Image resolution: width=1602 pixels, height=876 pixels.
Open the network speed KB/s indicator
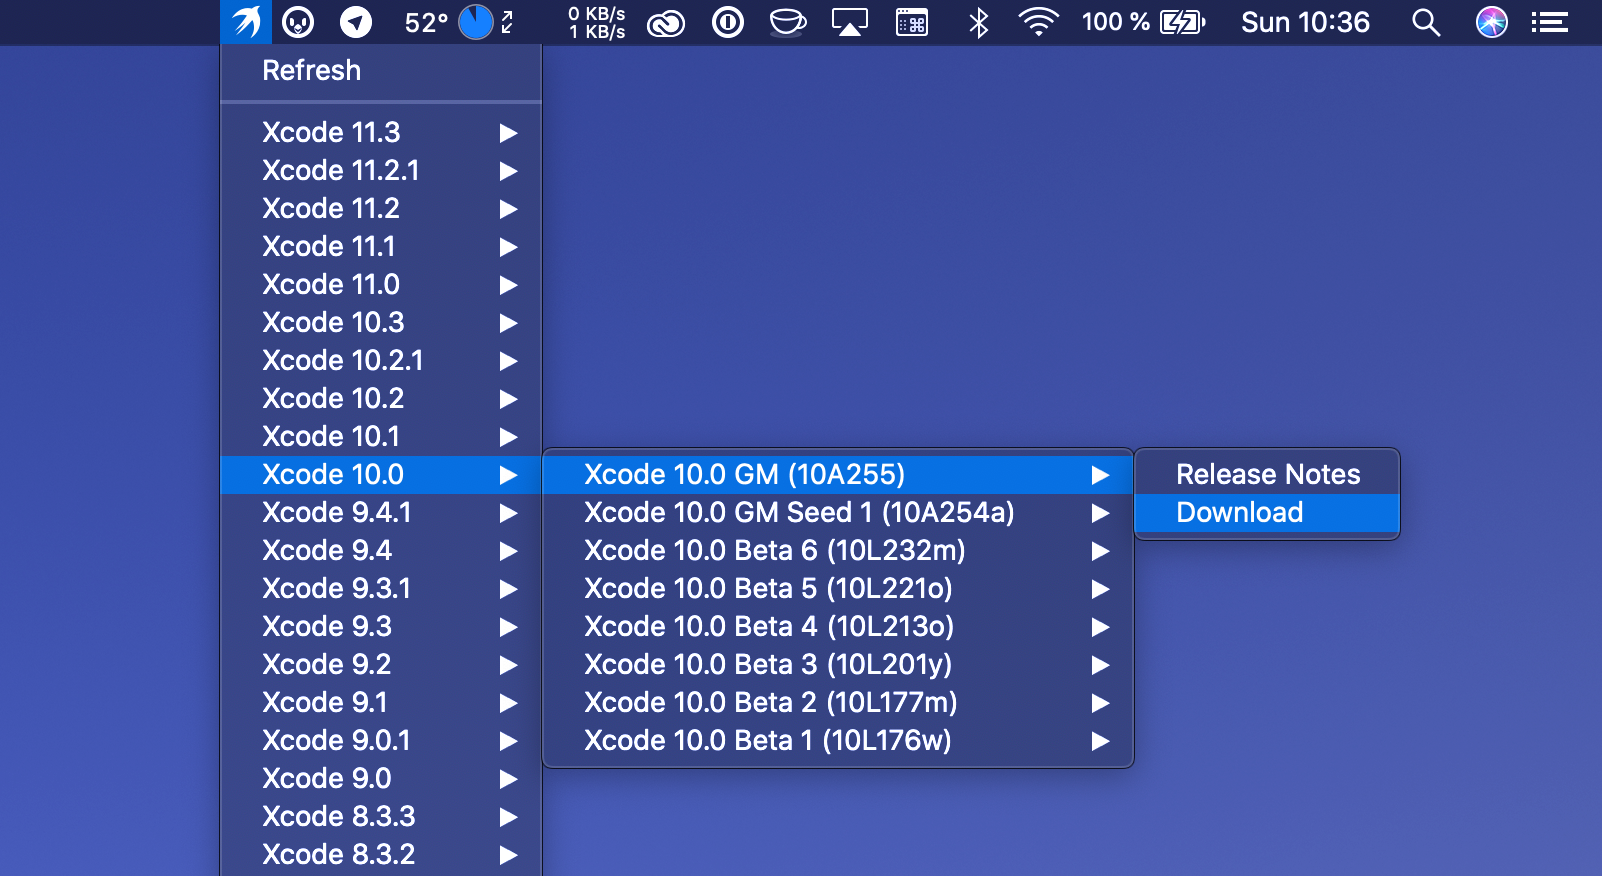click(597, 22)
